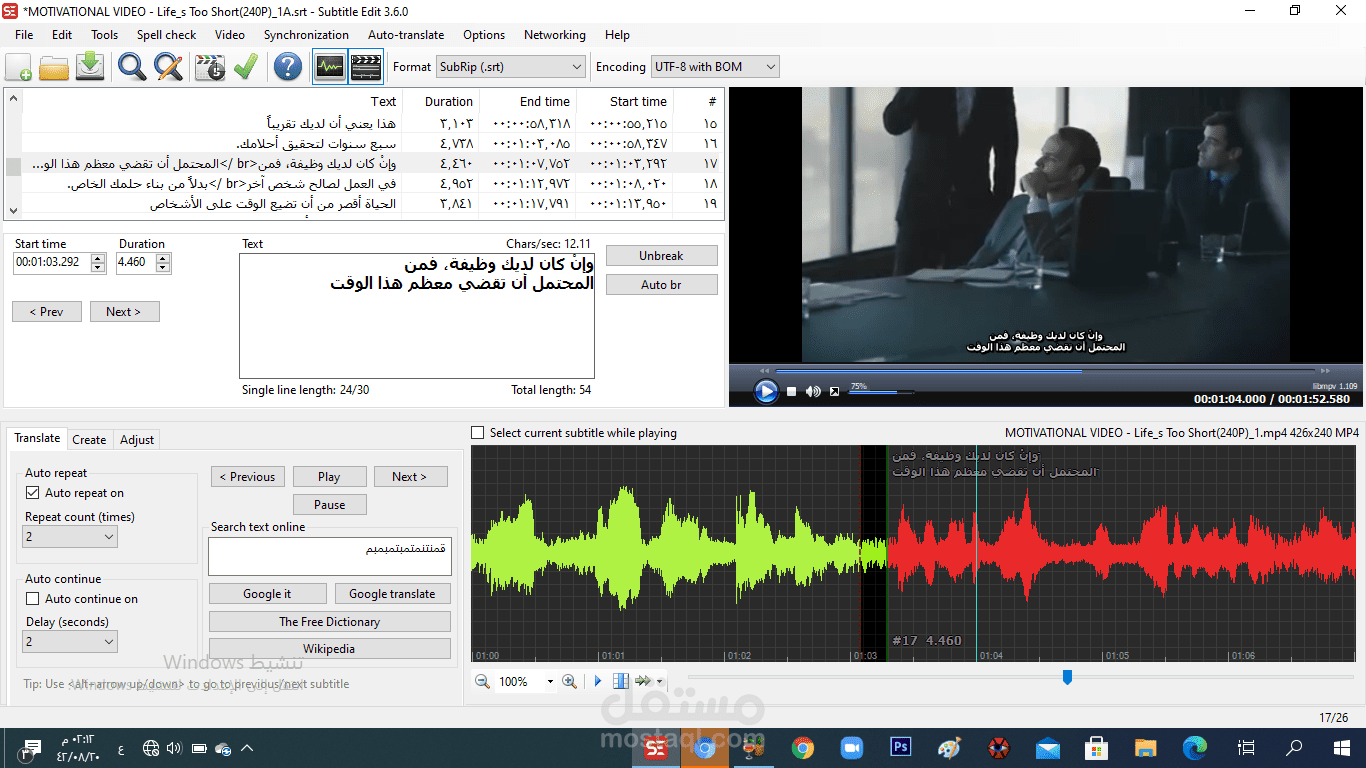Click the subtitle text edit box
Screen dimensions: 1366x768
(x=417, y=316)
